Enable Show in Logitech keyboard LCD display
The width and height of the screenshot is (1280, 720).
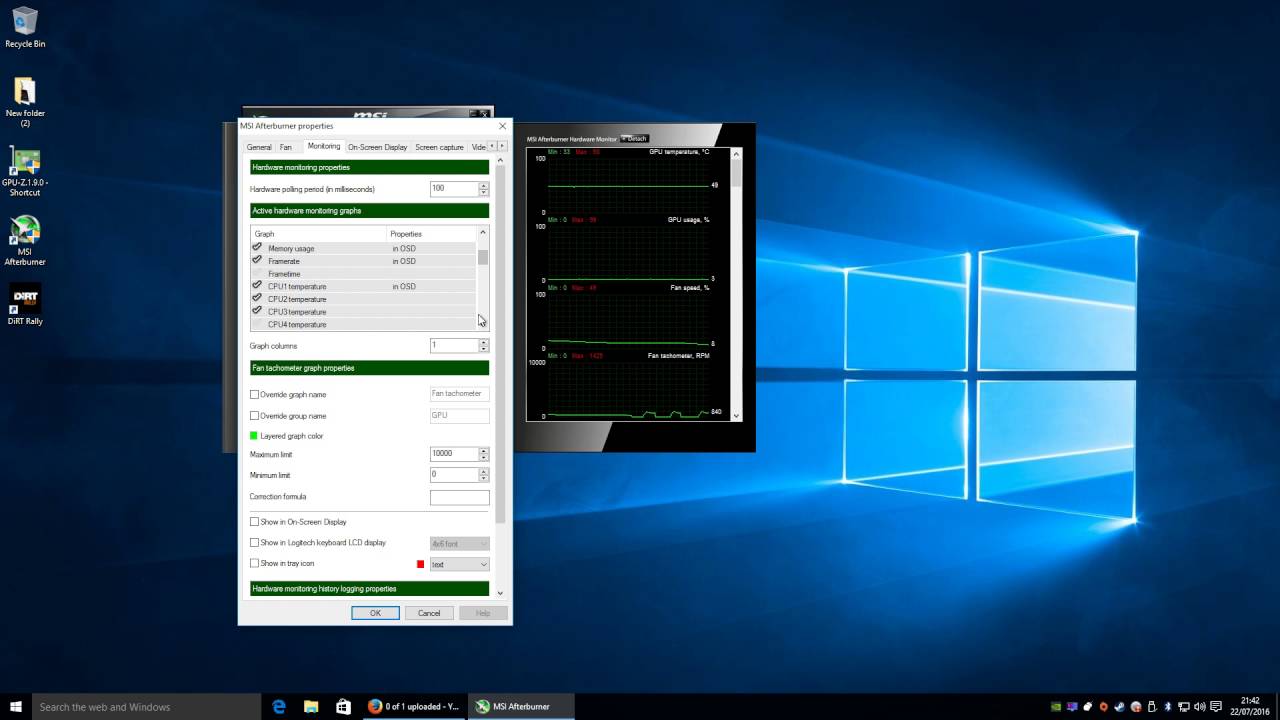(254, 543)
